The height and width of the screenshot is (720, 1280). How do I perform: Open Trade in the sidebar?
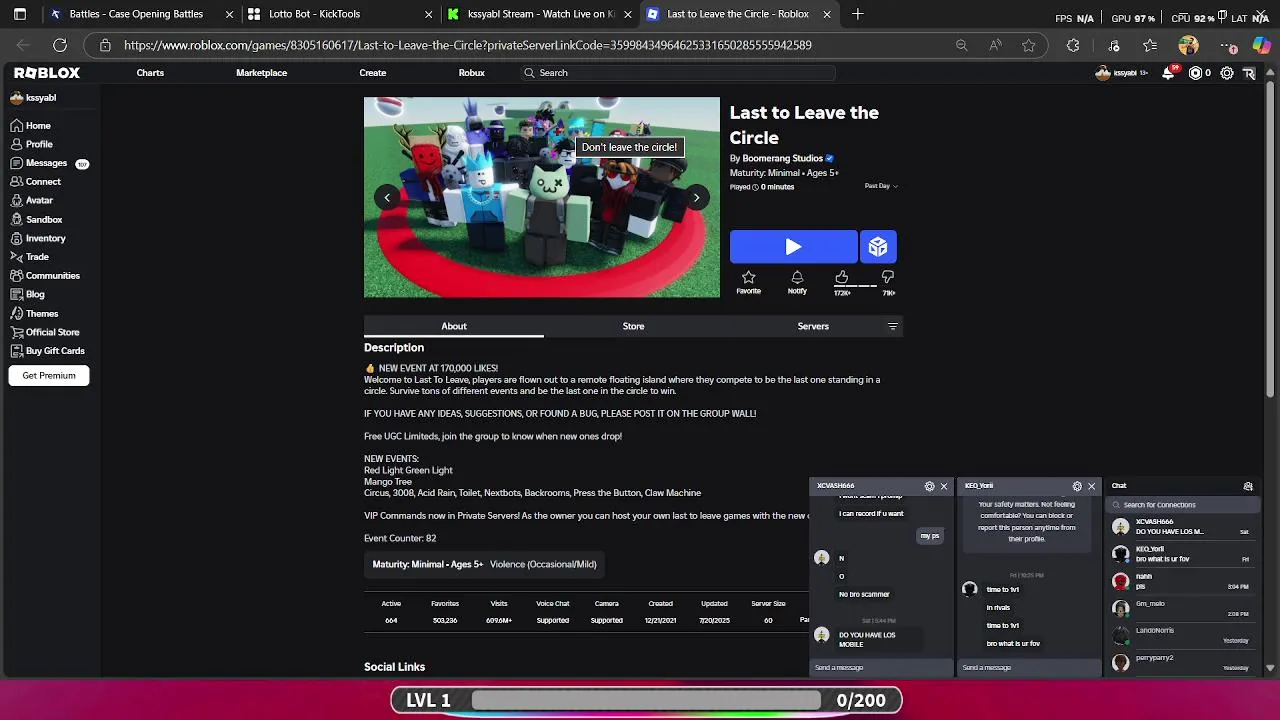(29, 257)
